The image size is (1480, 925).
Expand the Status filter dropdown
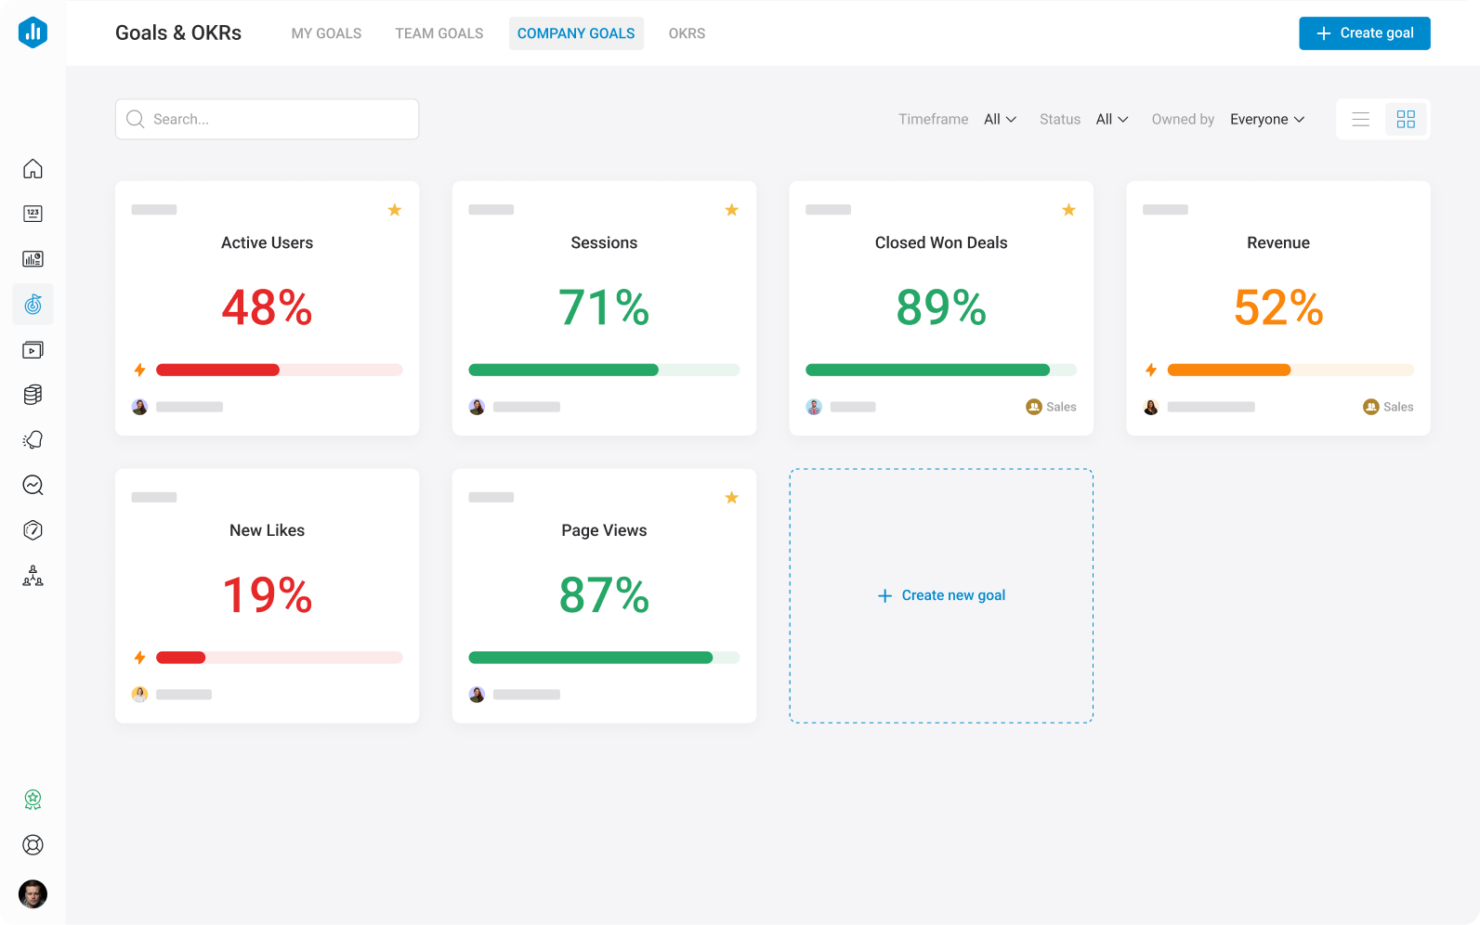click(1111, 119)
